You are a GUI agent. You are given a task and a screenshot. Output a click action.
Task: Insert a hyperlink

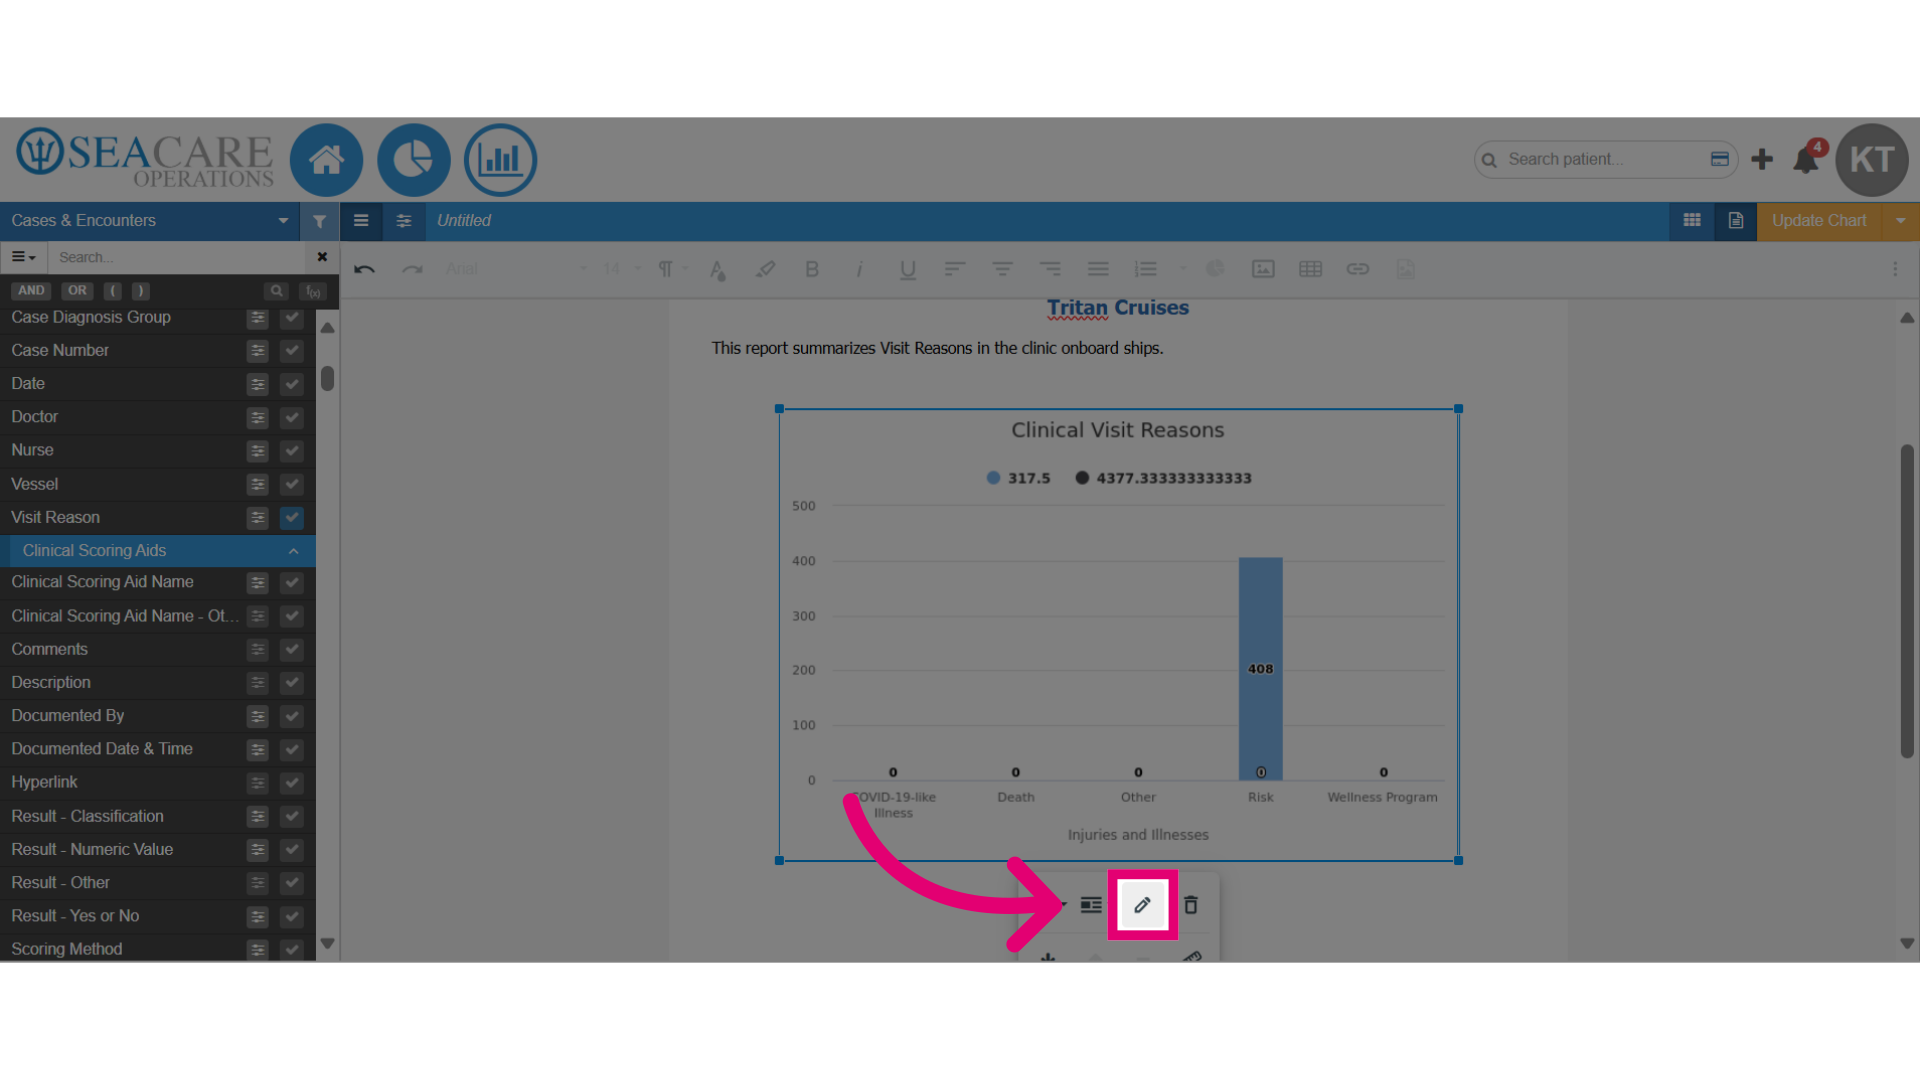1357,269
